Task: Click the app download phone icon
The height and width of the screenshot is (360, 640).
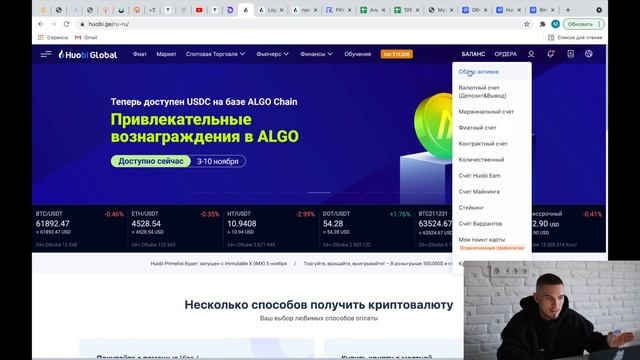Action: coord(571,54)
